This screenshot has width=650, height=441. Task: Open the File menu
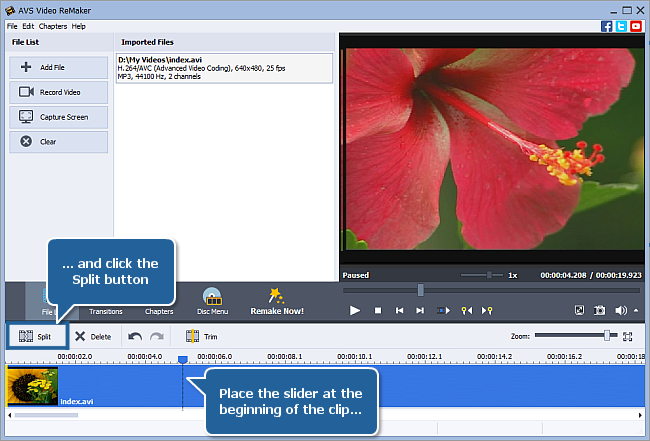12,26
